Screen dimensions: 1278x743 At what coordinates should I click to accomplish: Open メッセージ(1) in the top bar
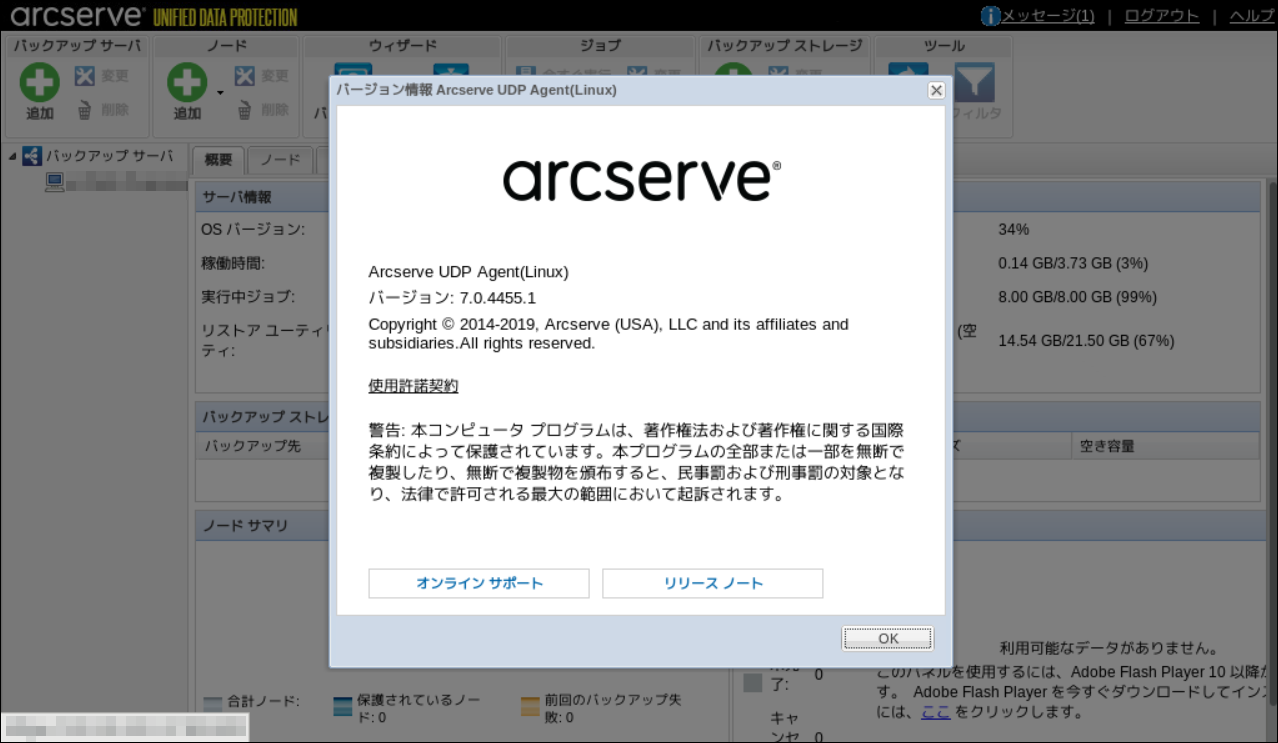(x=1048, y=16)
